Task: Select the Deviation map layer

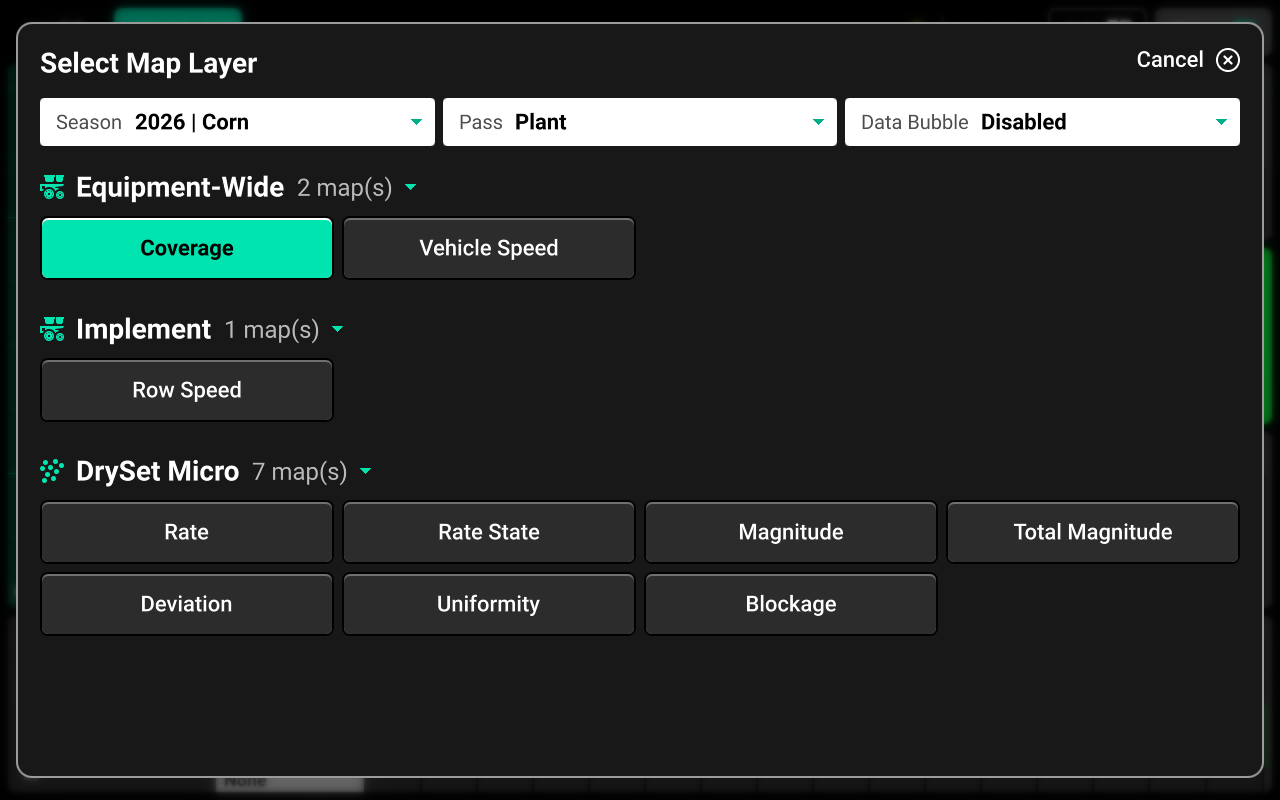Action: pyautogui.click(x=187, y=604)
